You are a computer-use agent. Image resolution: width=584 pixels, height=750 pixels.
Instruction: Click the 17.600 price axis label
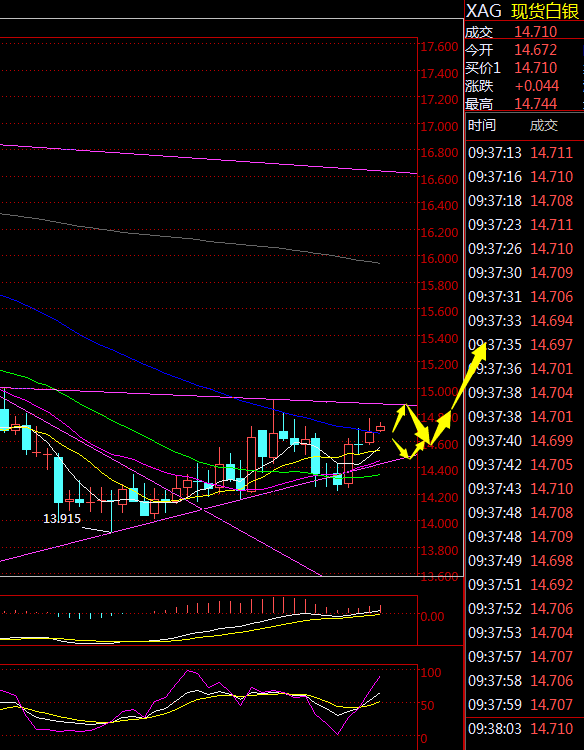point(439,47)
